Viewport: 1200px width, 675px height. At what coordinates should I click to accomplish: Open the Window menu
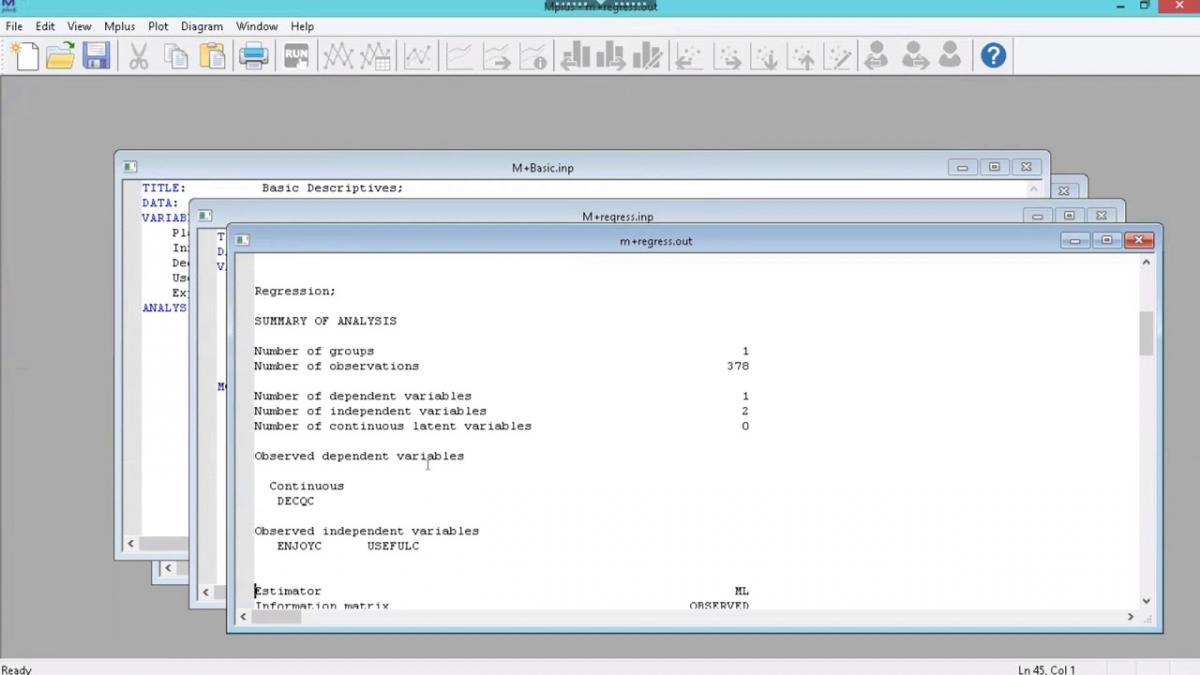pos(257,26)
